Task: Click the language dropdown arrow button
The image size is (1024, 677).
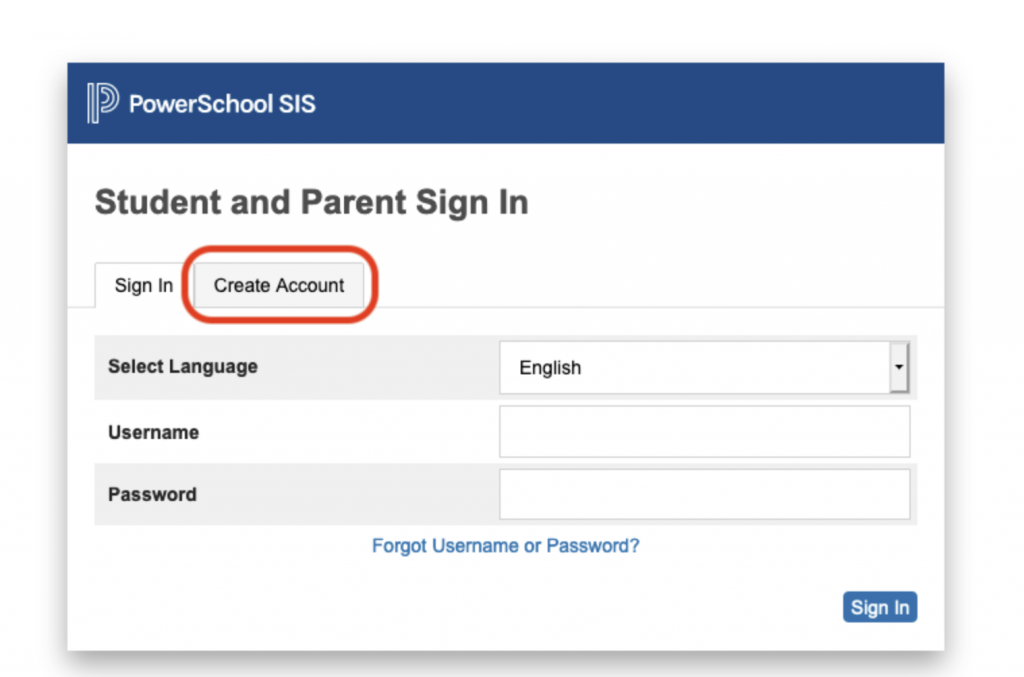Action: tap(899, 367)
